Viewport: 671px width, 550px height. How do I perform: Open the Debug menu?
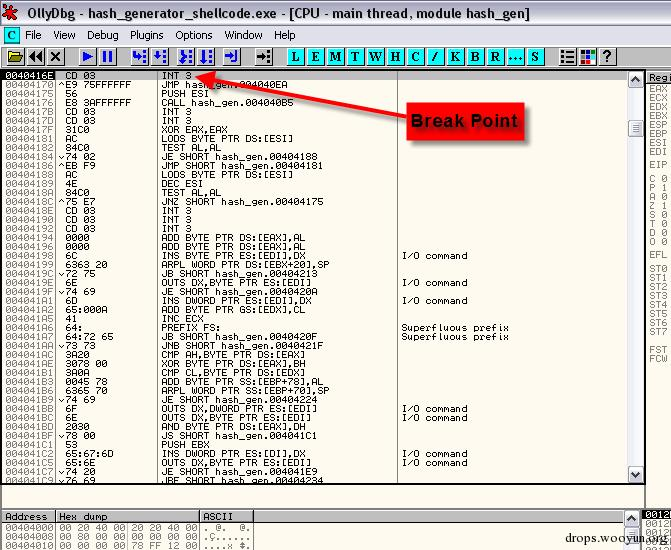[x=103, y=35]
